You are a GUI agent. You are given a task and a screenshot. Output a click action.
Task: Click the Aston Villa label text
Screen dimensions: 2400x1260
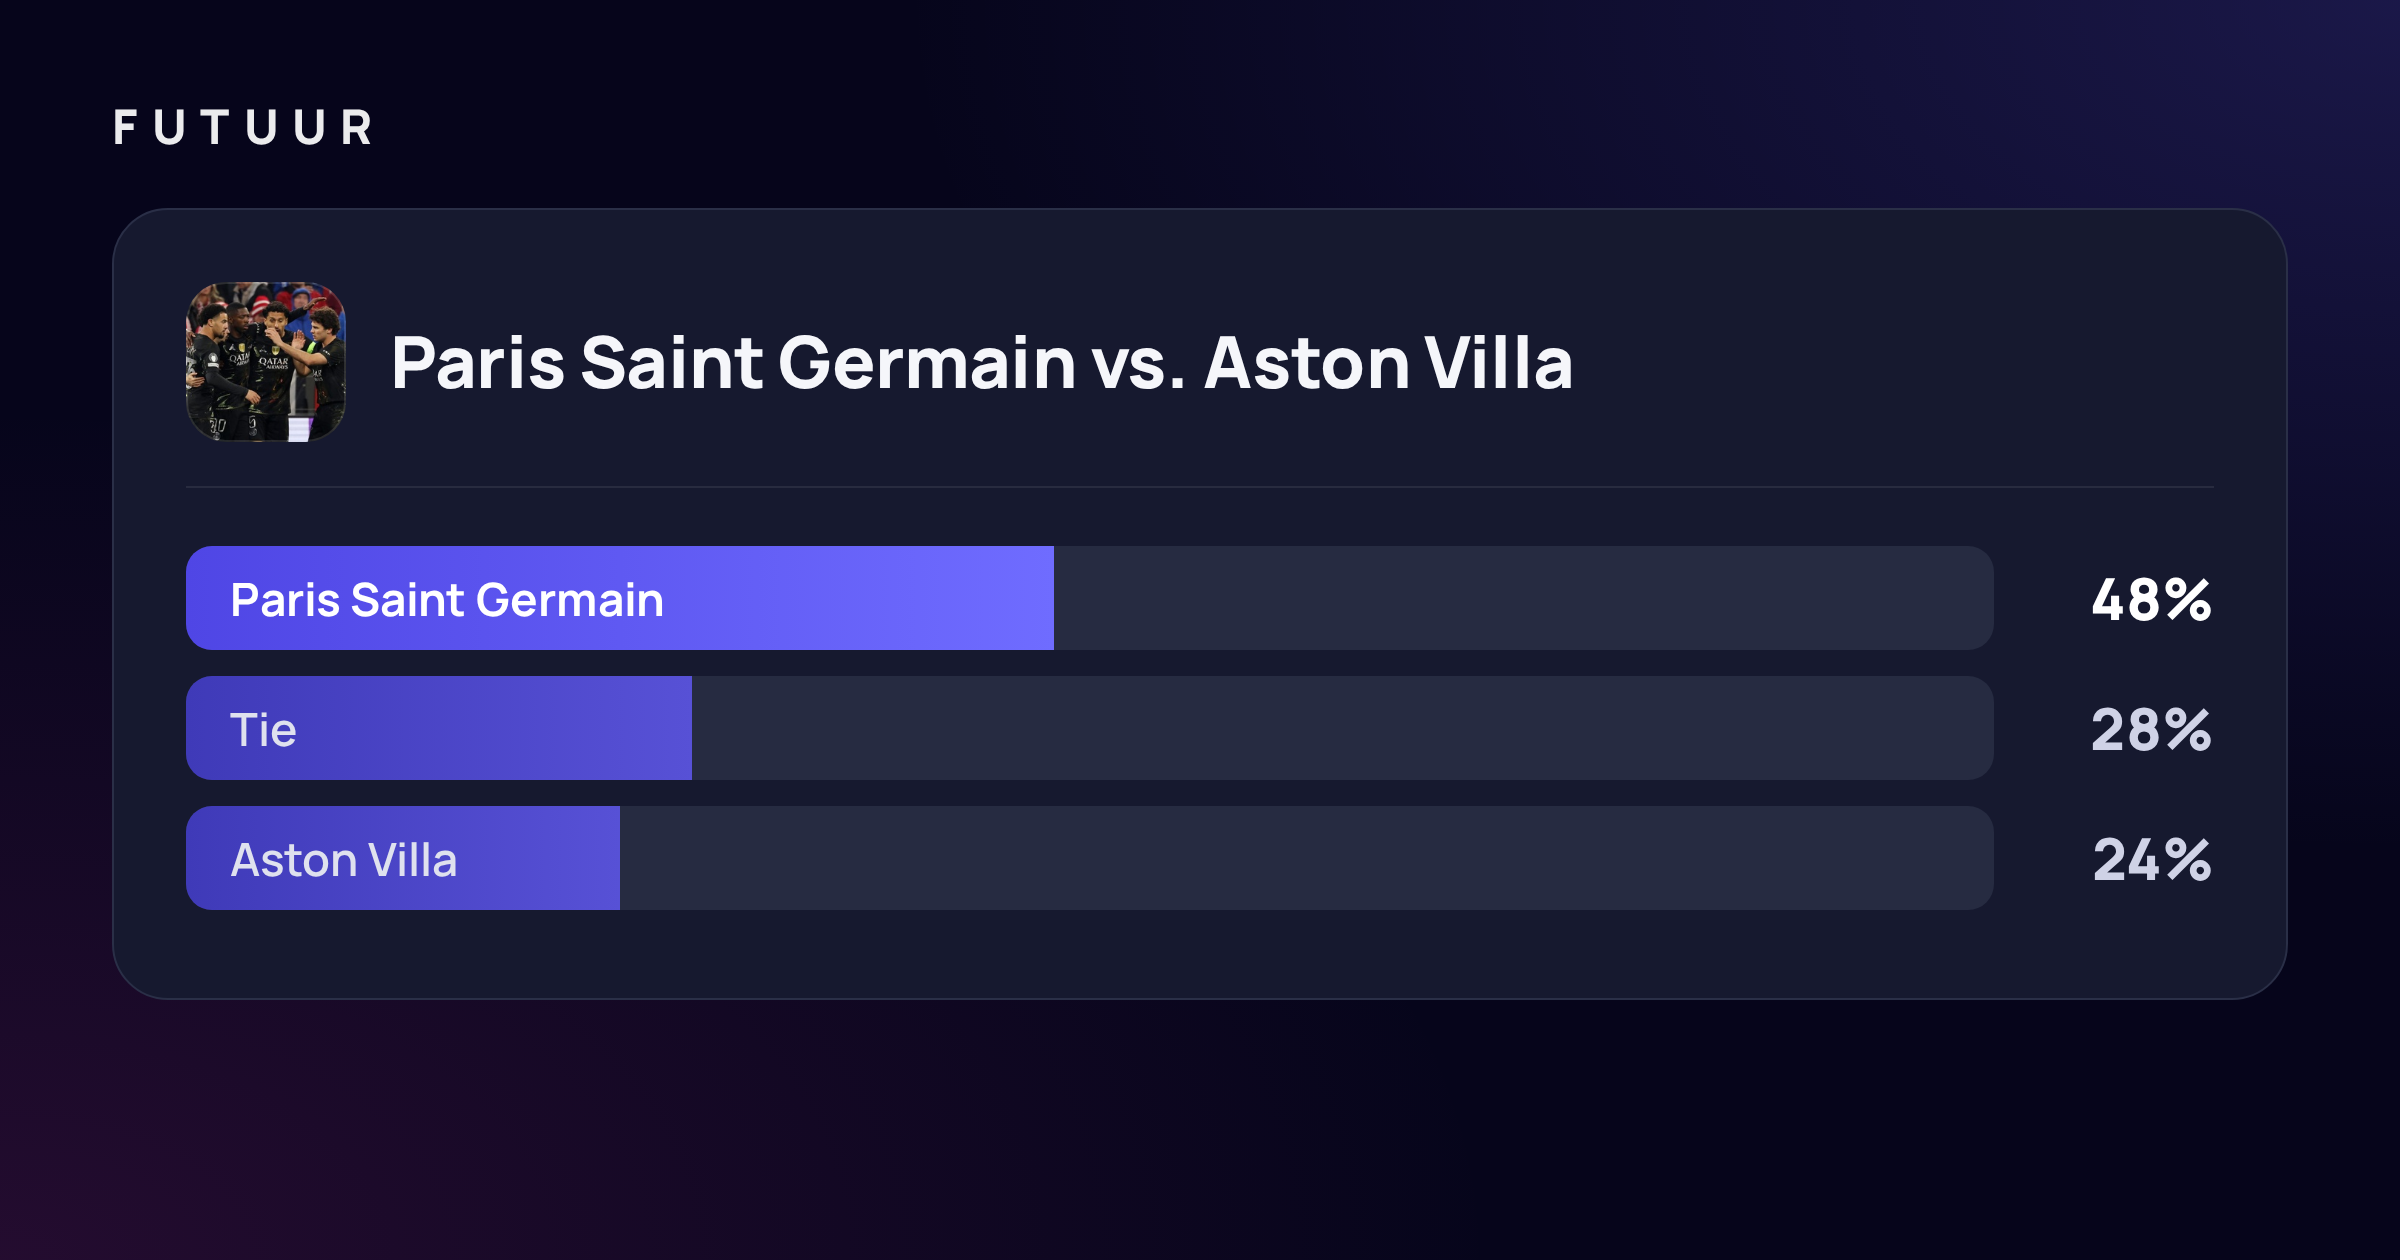point(344,860)
